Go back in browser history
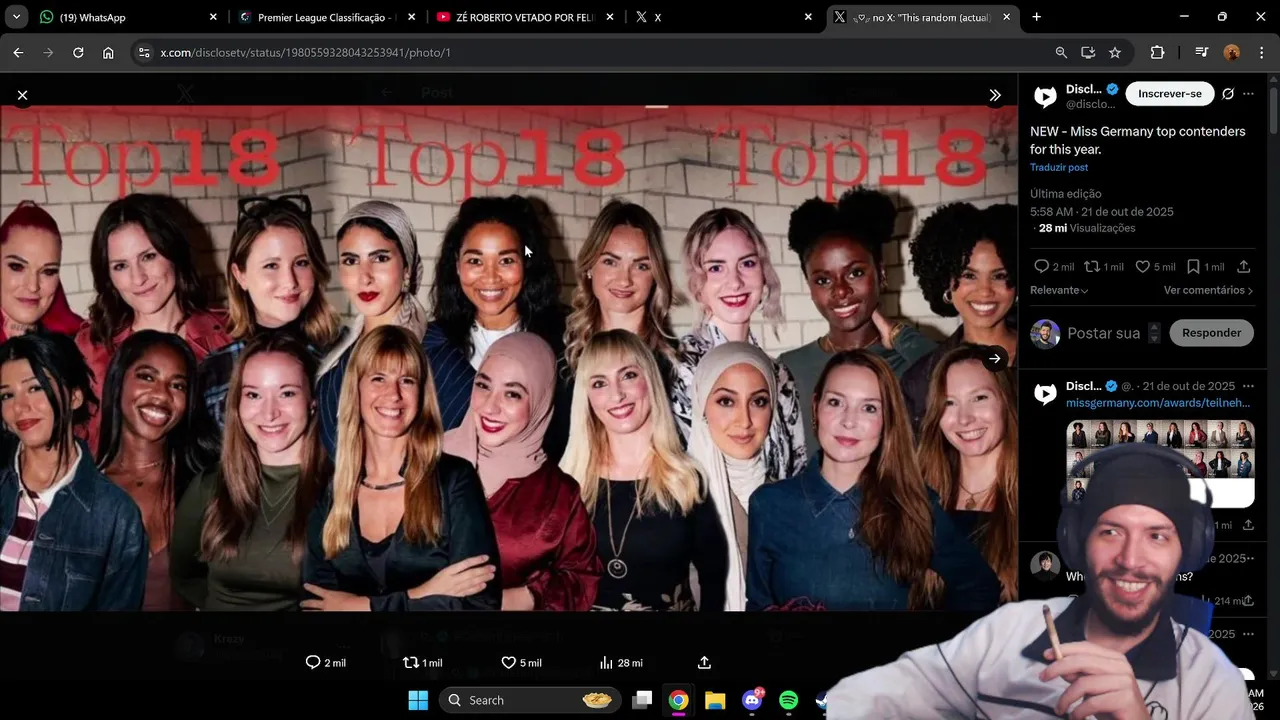1280x720 pixels. (18, 52)
